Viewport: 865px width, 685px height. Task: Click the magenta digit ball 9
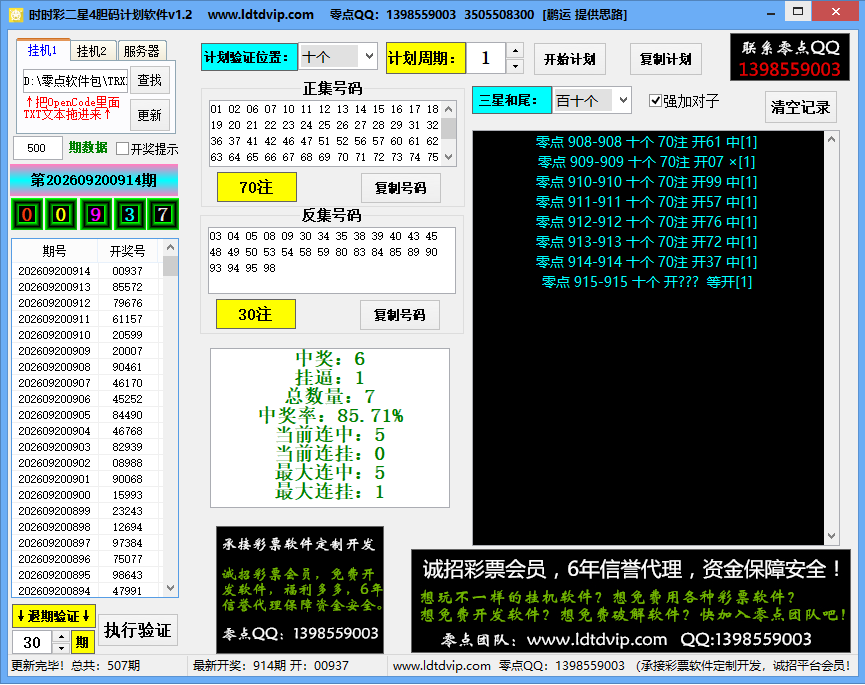(95, 214)
